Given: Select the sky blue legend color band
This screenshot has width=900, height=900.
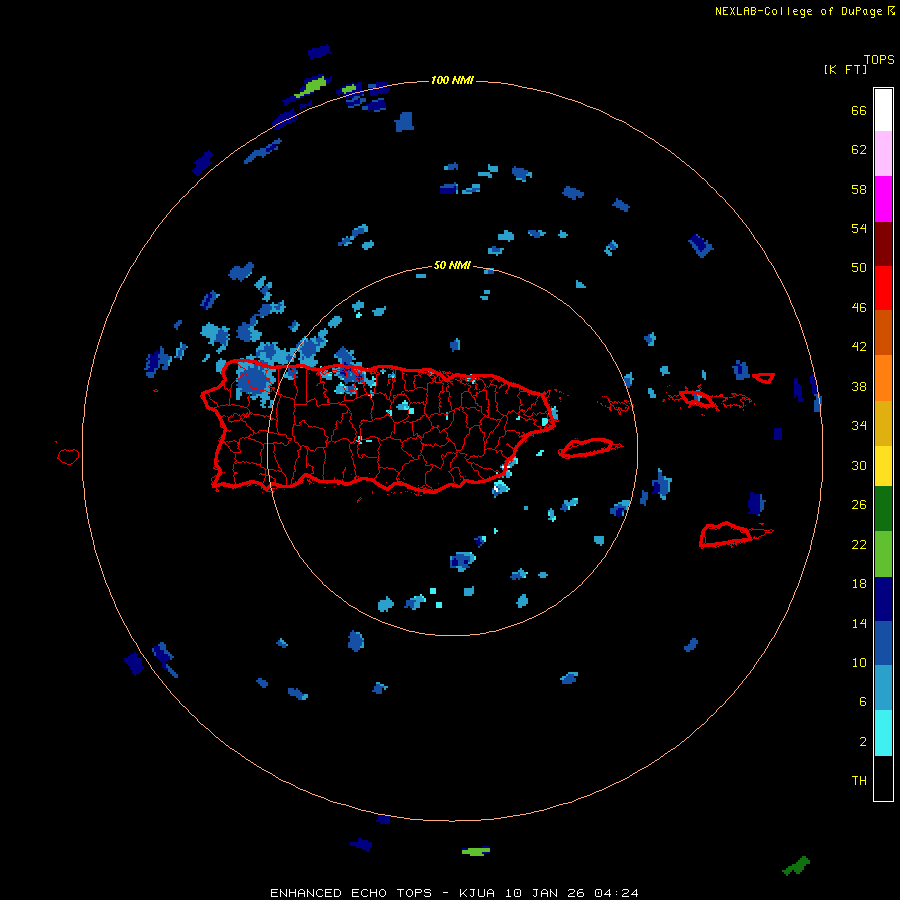Looking at the screenshot, I should tap(883, 687).
